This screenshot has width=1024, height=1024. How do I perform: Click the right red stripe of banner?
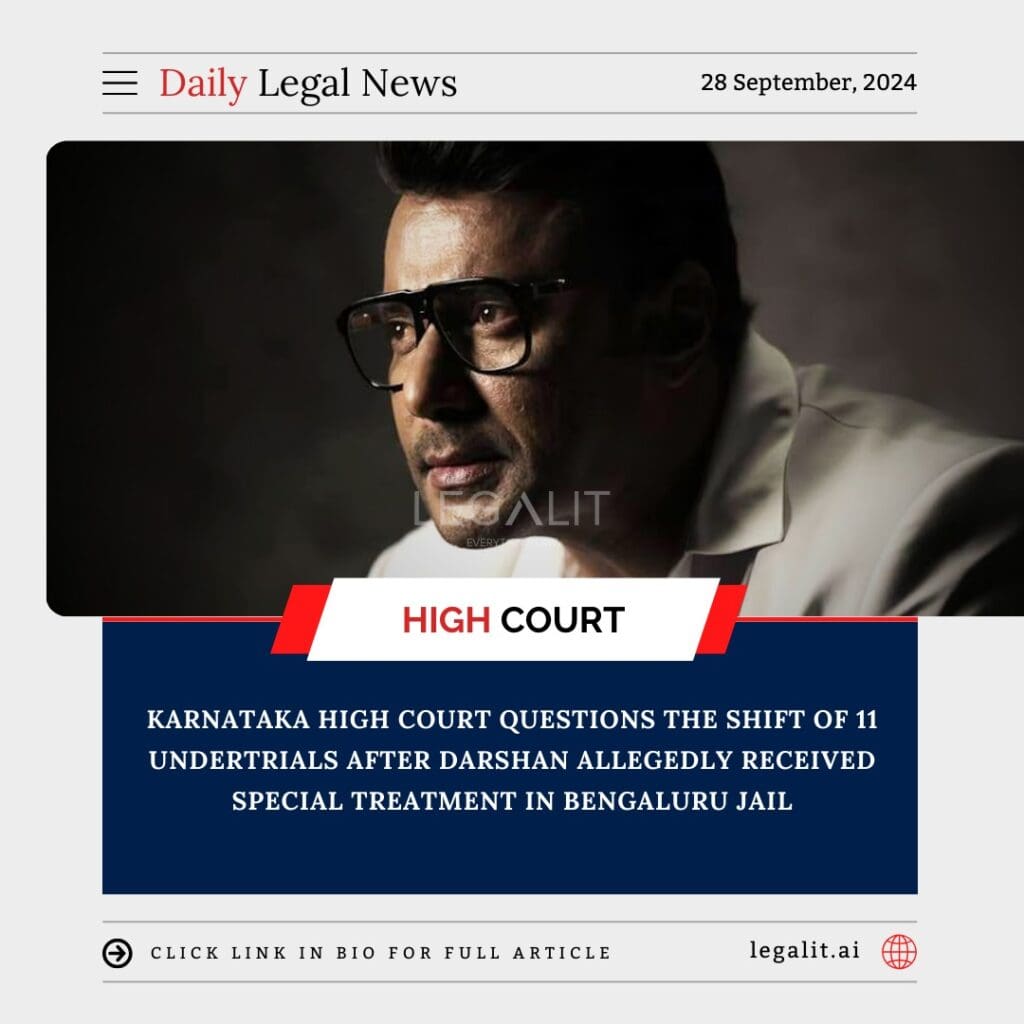coord(722,619)
